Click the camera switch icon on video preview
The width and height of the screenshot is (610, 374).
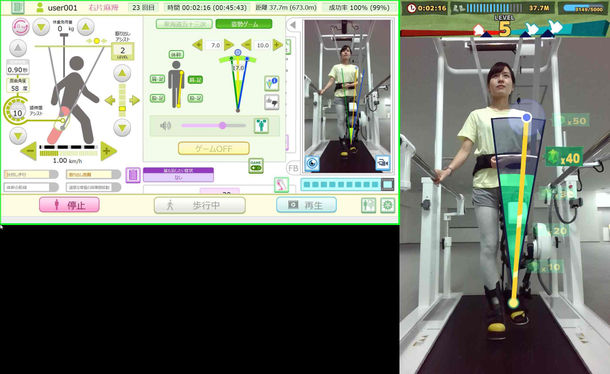pyautogui.click(x=383, y=163)
